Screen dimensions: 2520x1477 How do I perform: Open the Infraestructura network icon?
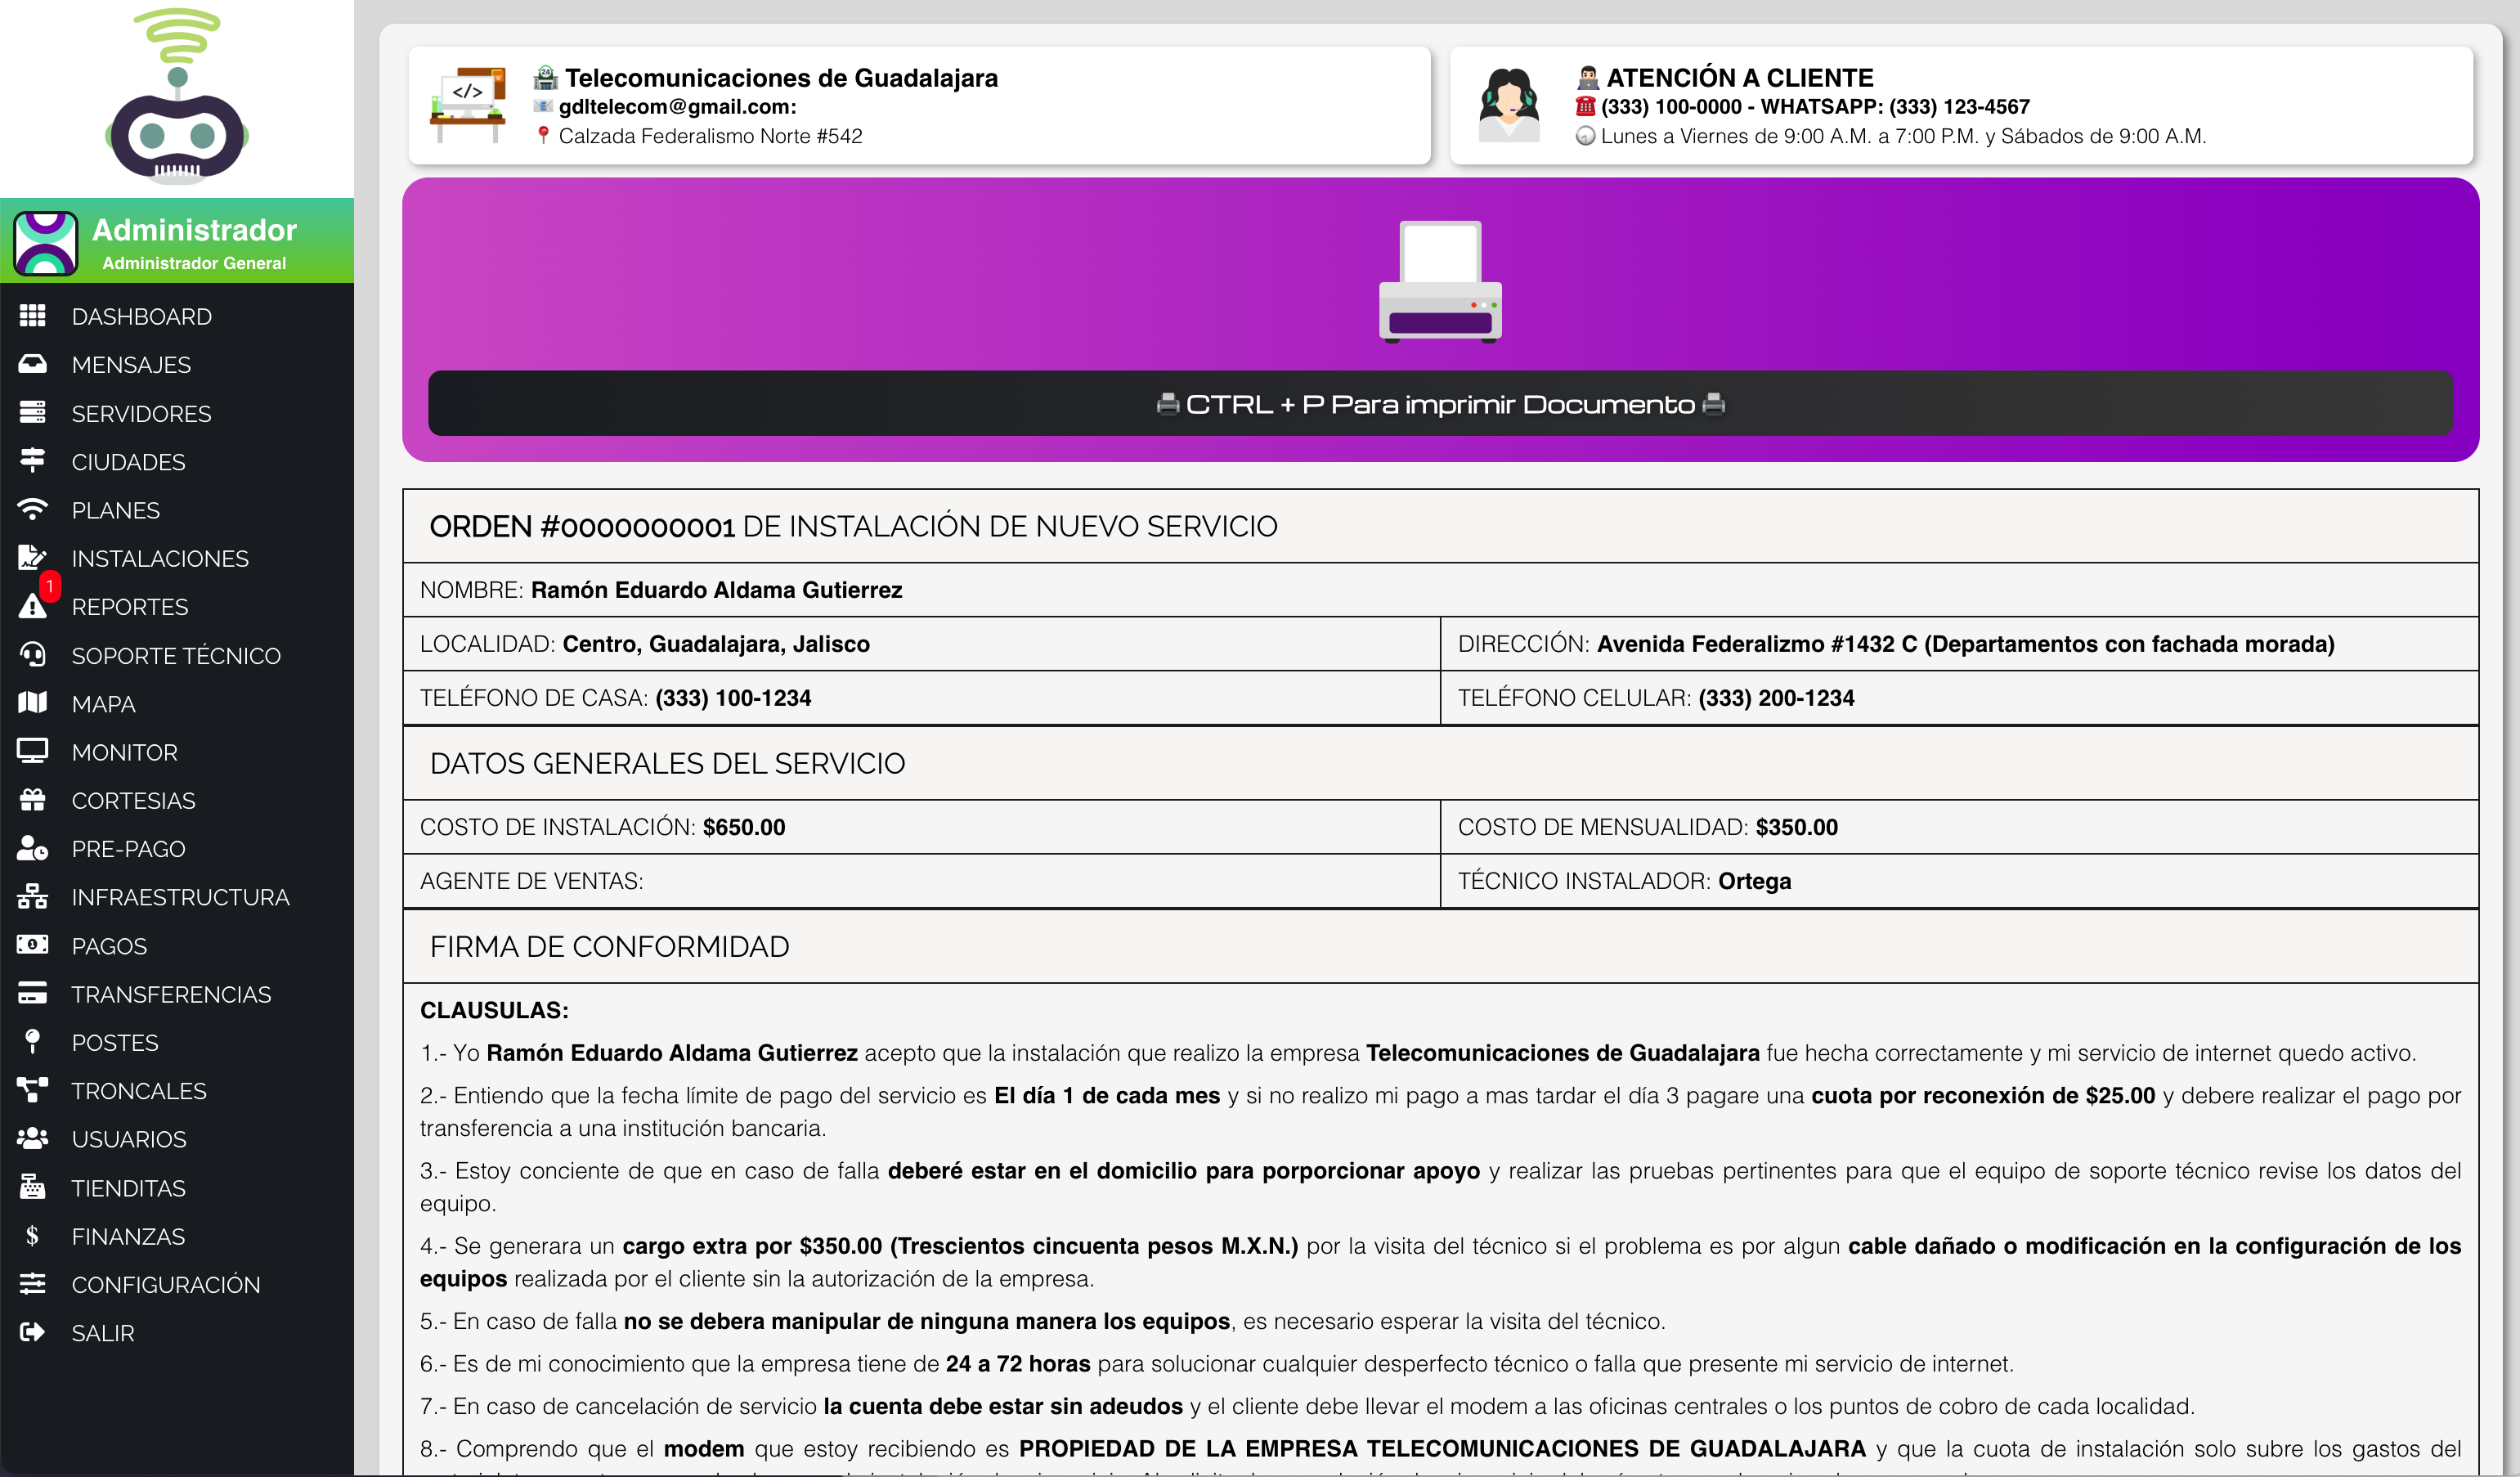coord(32,896)
